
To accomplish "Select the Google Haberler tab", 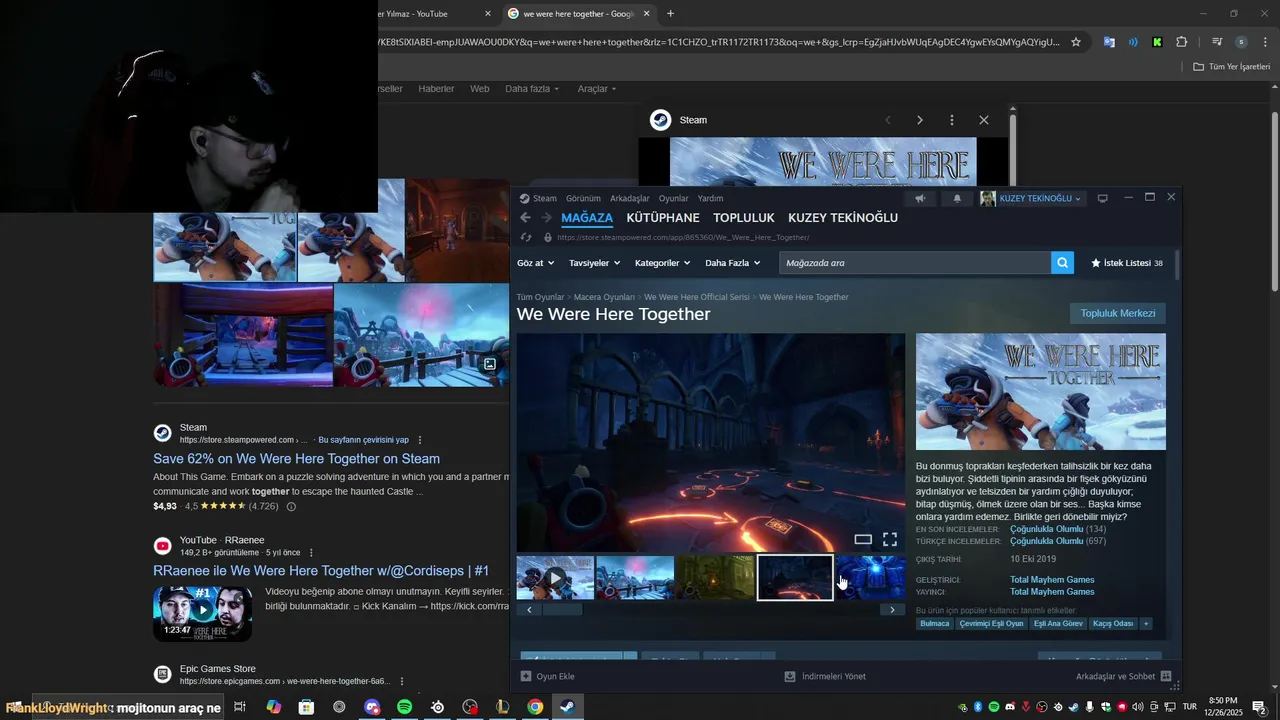I will coord(436,89).
